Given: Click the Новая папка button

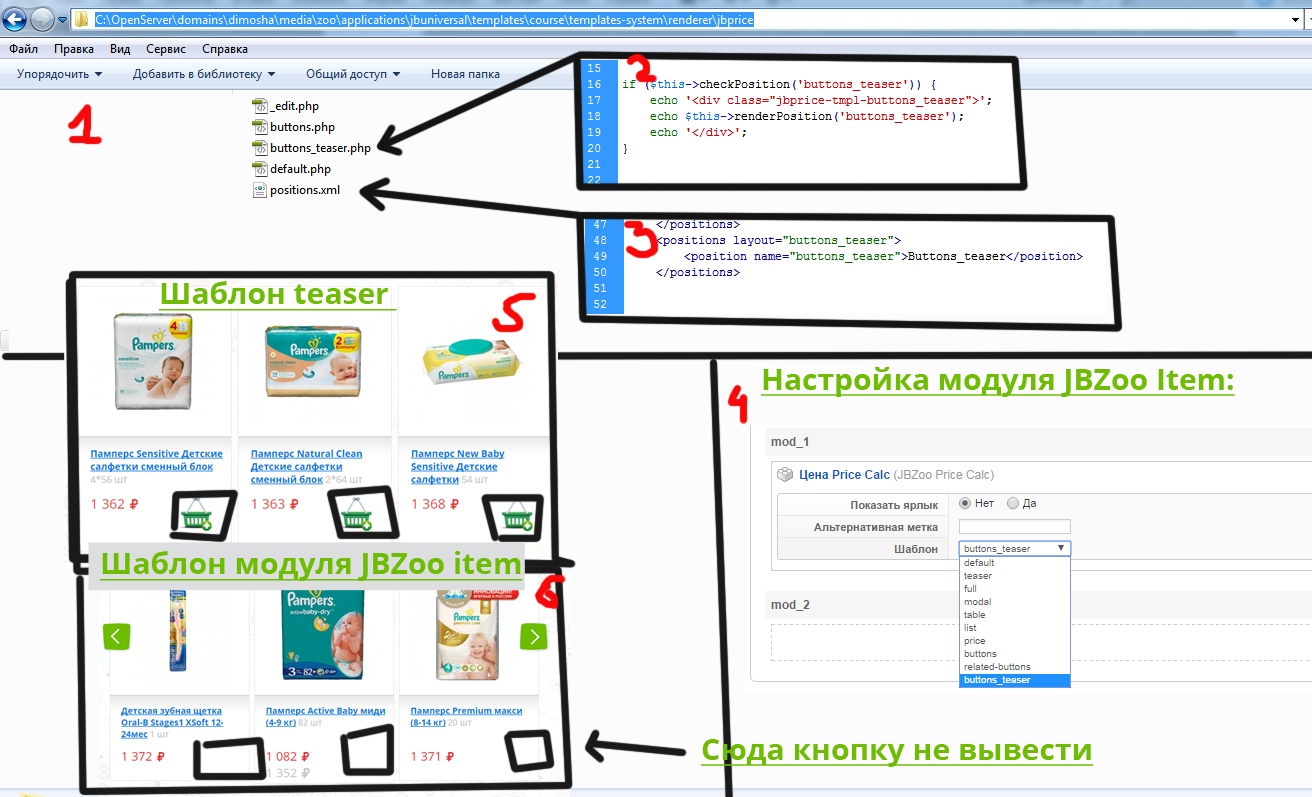Looking at the screenshot, I should tap(465, 74).
